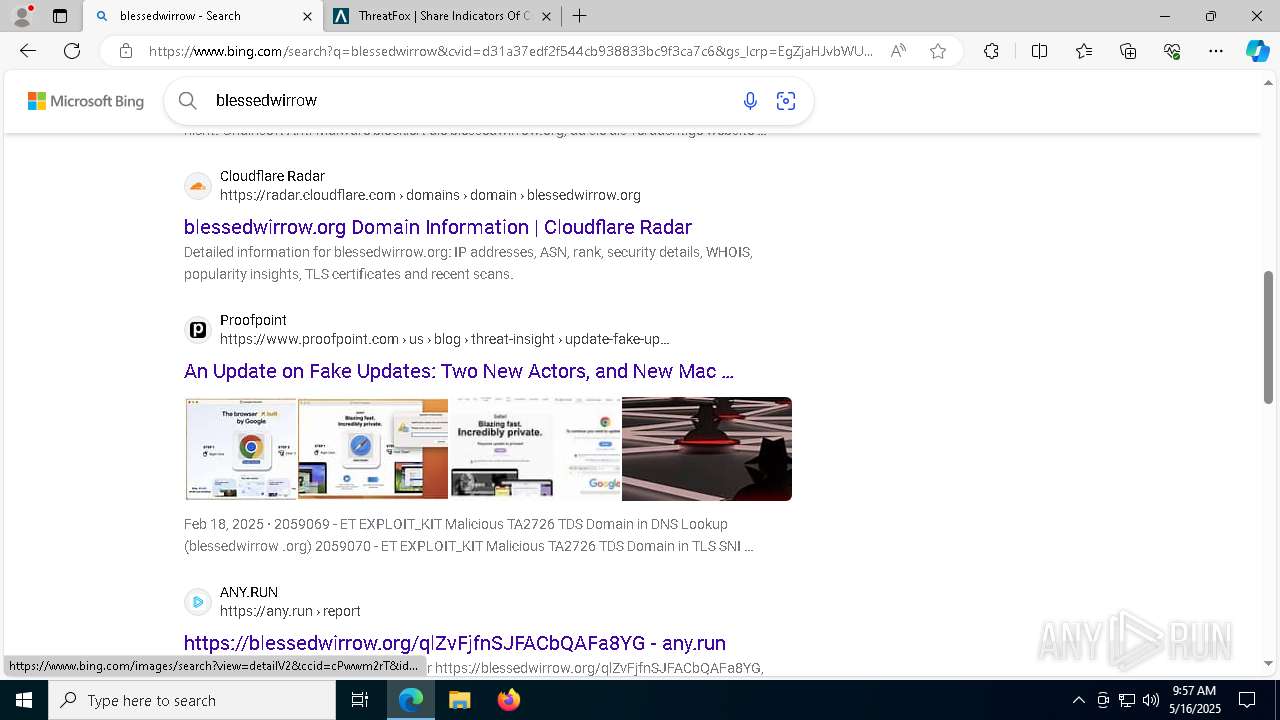Activate Read aloud icon

point(898,51)
